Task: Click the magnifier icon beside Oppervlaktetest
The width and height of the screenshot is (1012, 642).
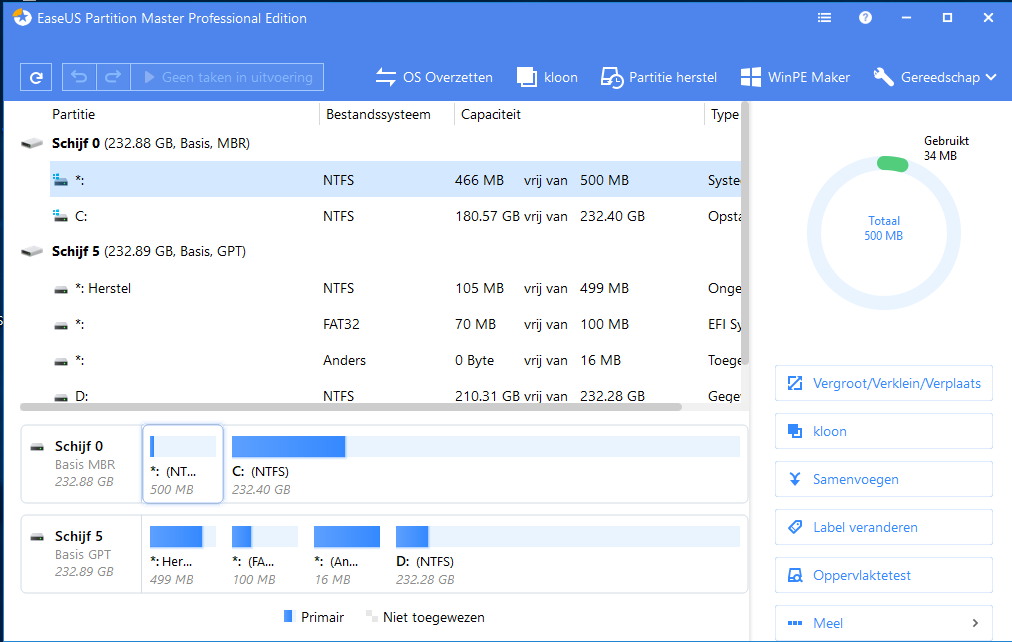Action: 795,575
